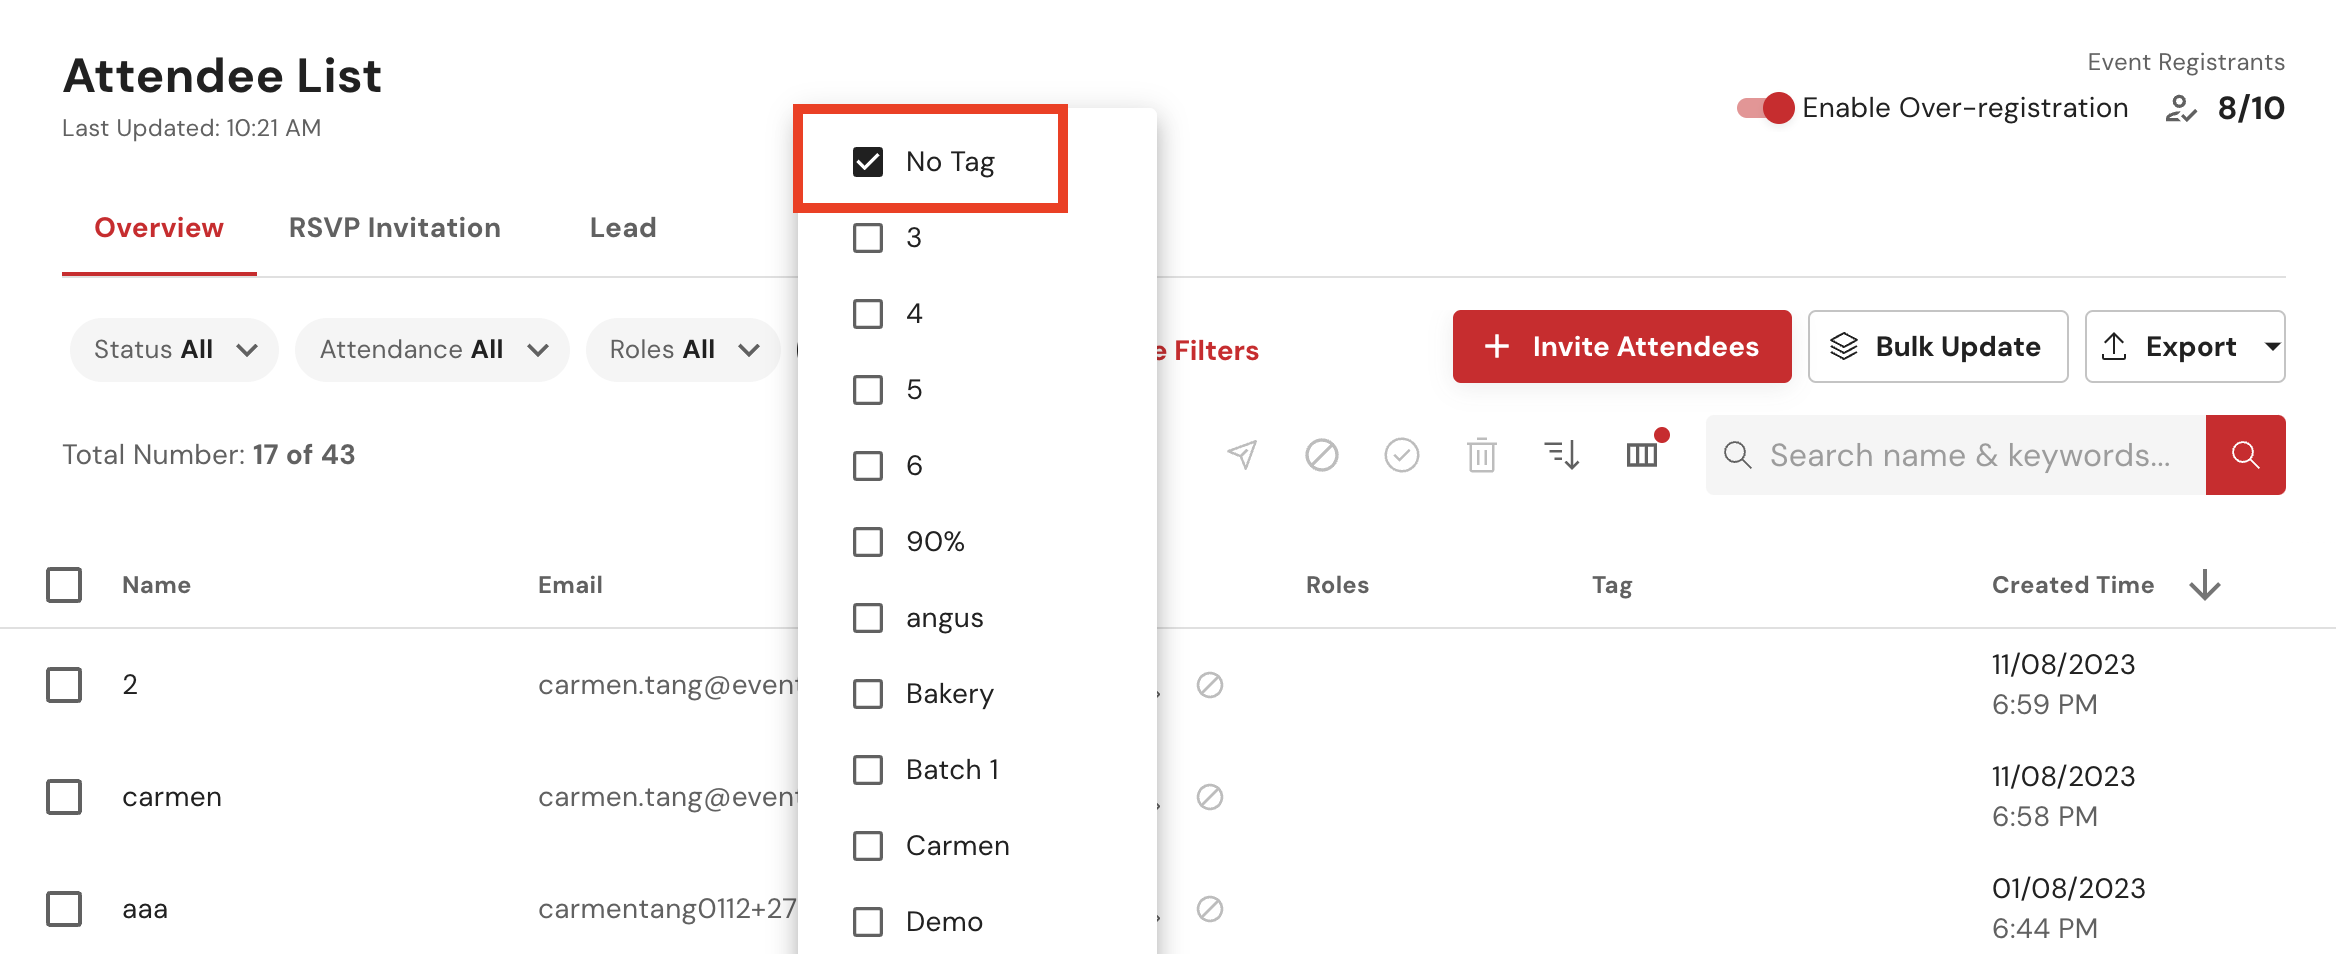Check the 90% tag checkbox

point(868,542)
